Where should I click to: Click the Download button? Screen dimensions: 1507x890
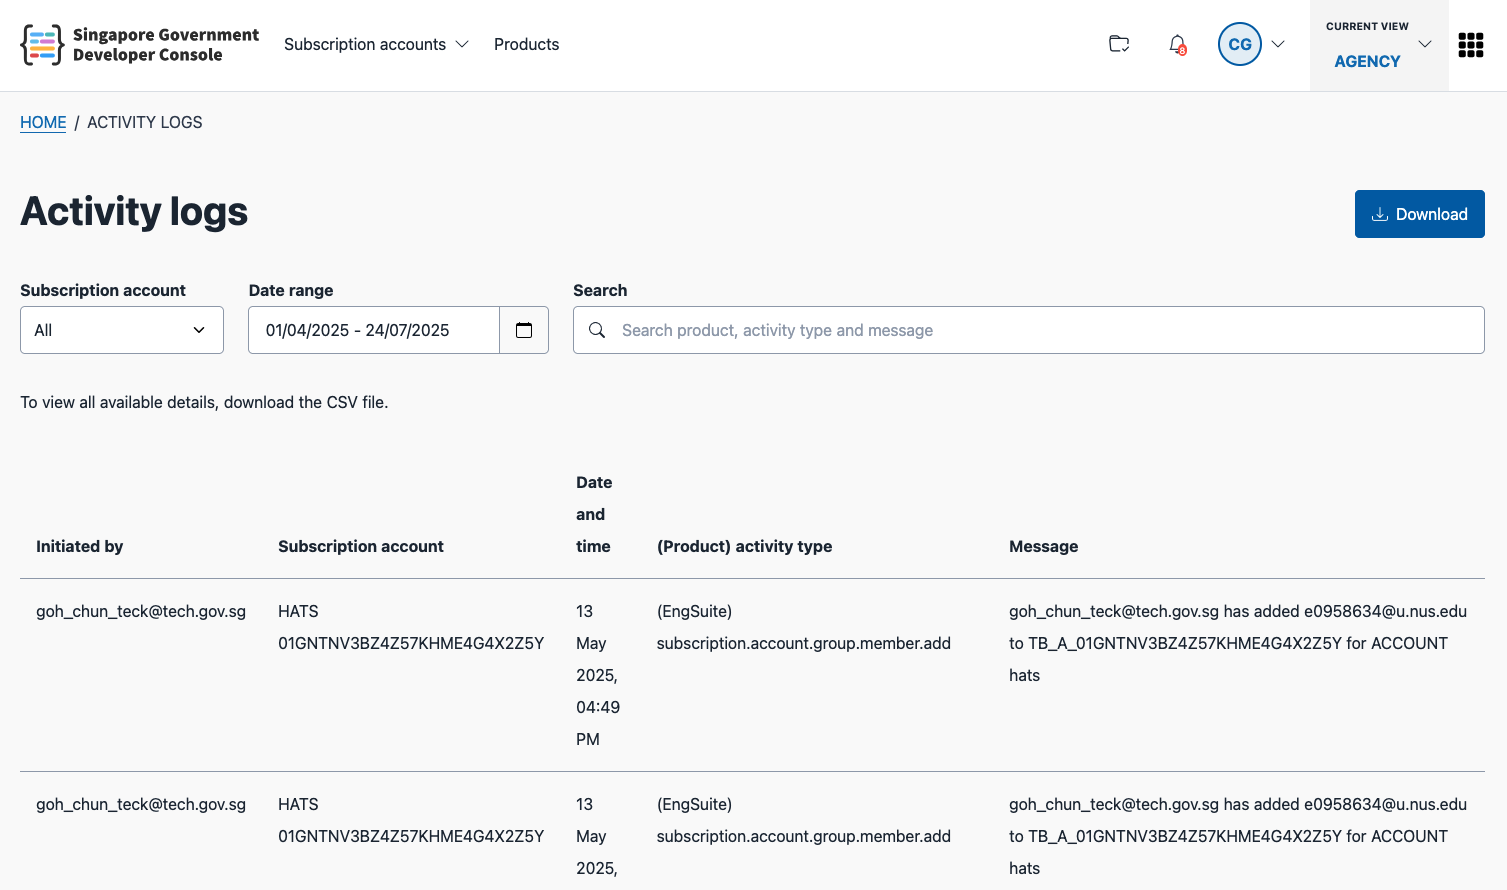point(1419,214)
